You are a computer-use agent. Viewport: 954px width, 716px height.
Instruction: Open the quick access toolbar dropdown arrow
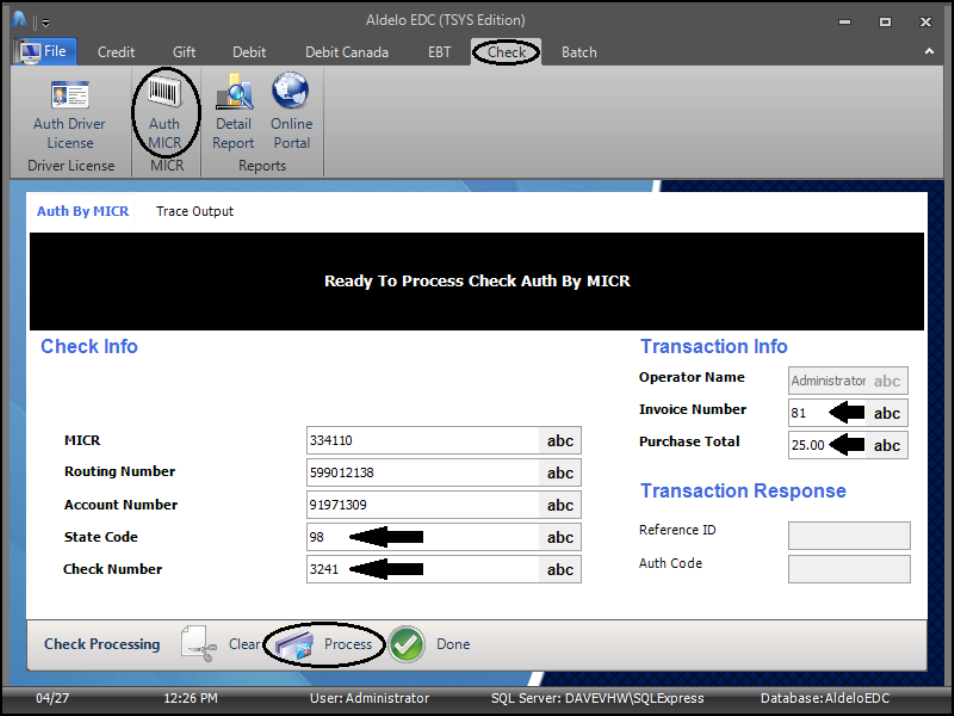[46, 23]
